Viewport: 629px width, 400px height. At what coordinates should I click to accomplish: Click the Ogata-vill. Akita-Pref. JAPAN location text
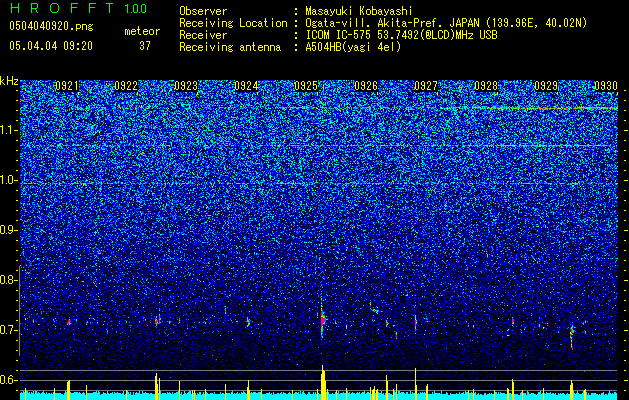click(x=446, y=23)
